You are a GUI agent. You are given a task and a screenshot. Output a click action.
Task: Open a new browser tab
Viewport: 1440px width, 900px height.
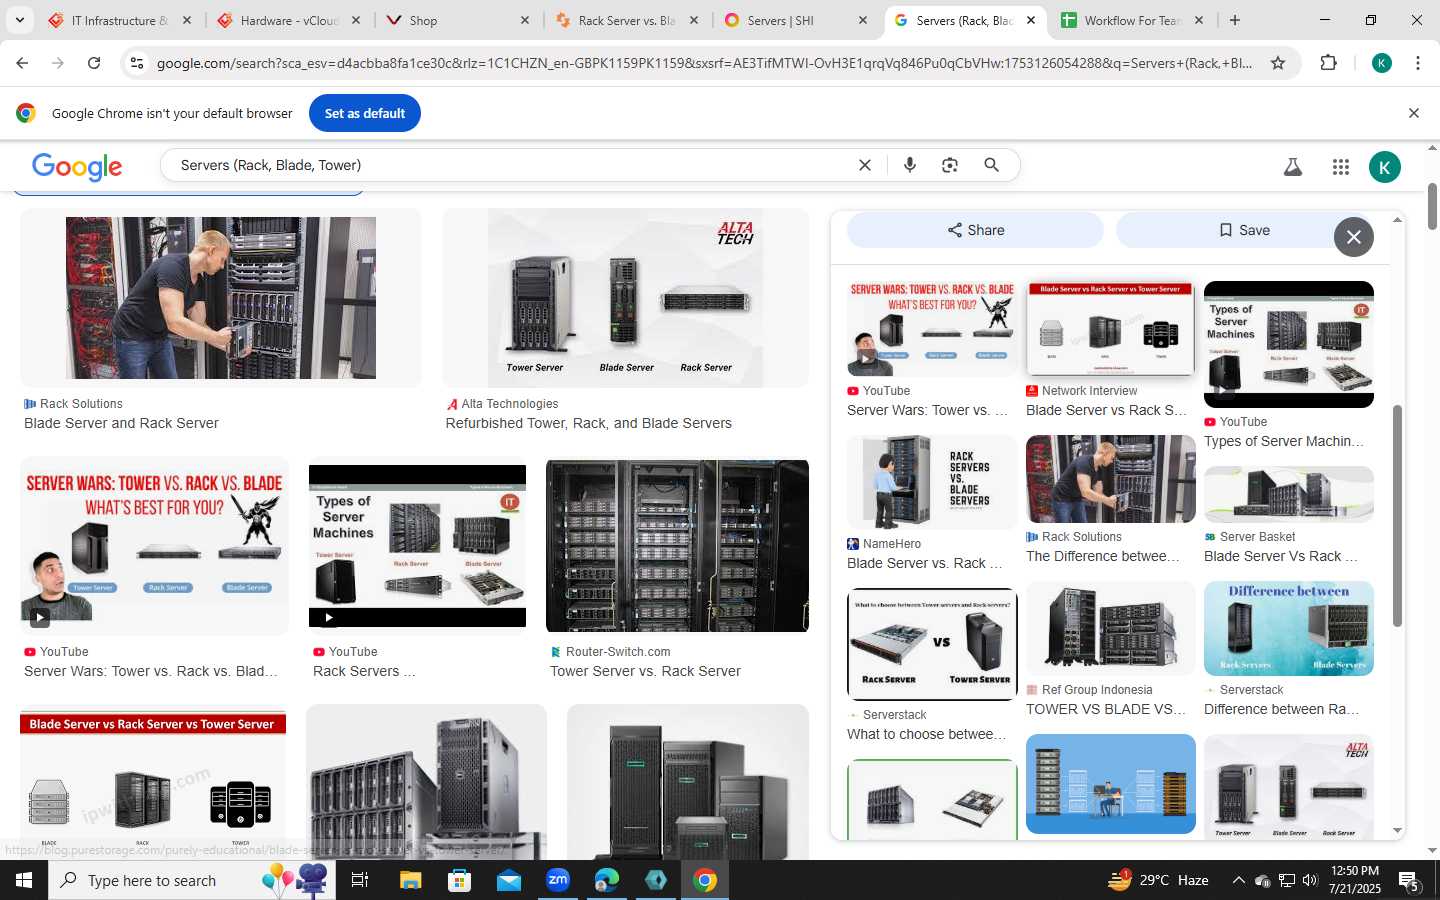point(1235,20)
